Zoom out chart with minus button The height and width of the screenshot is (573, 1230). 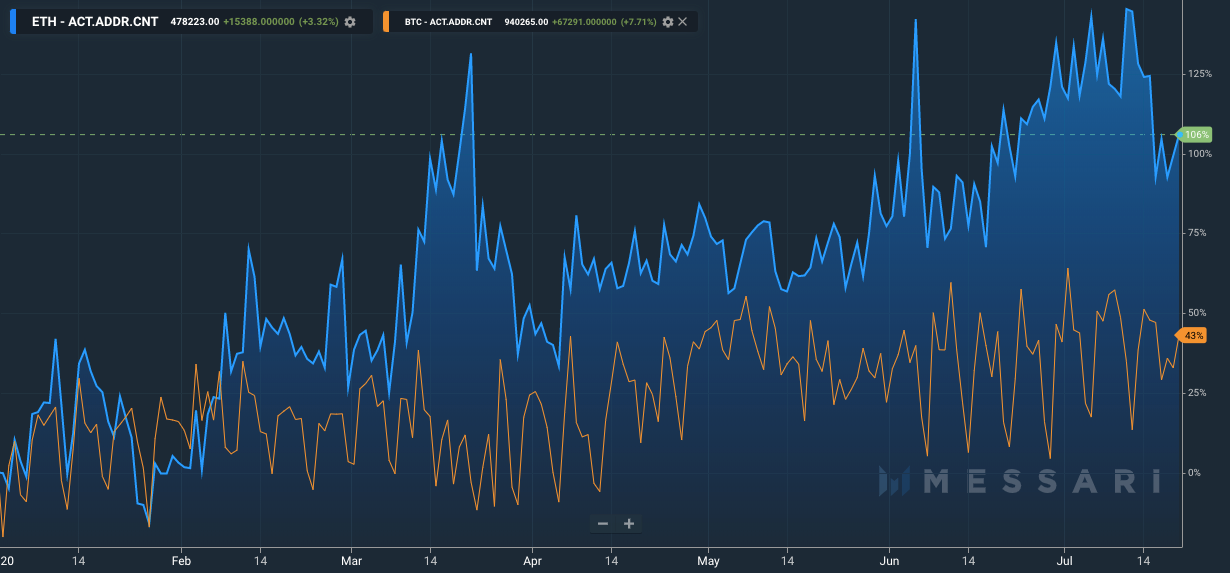tap(603, 523)
